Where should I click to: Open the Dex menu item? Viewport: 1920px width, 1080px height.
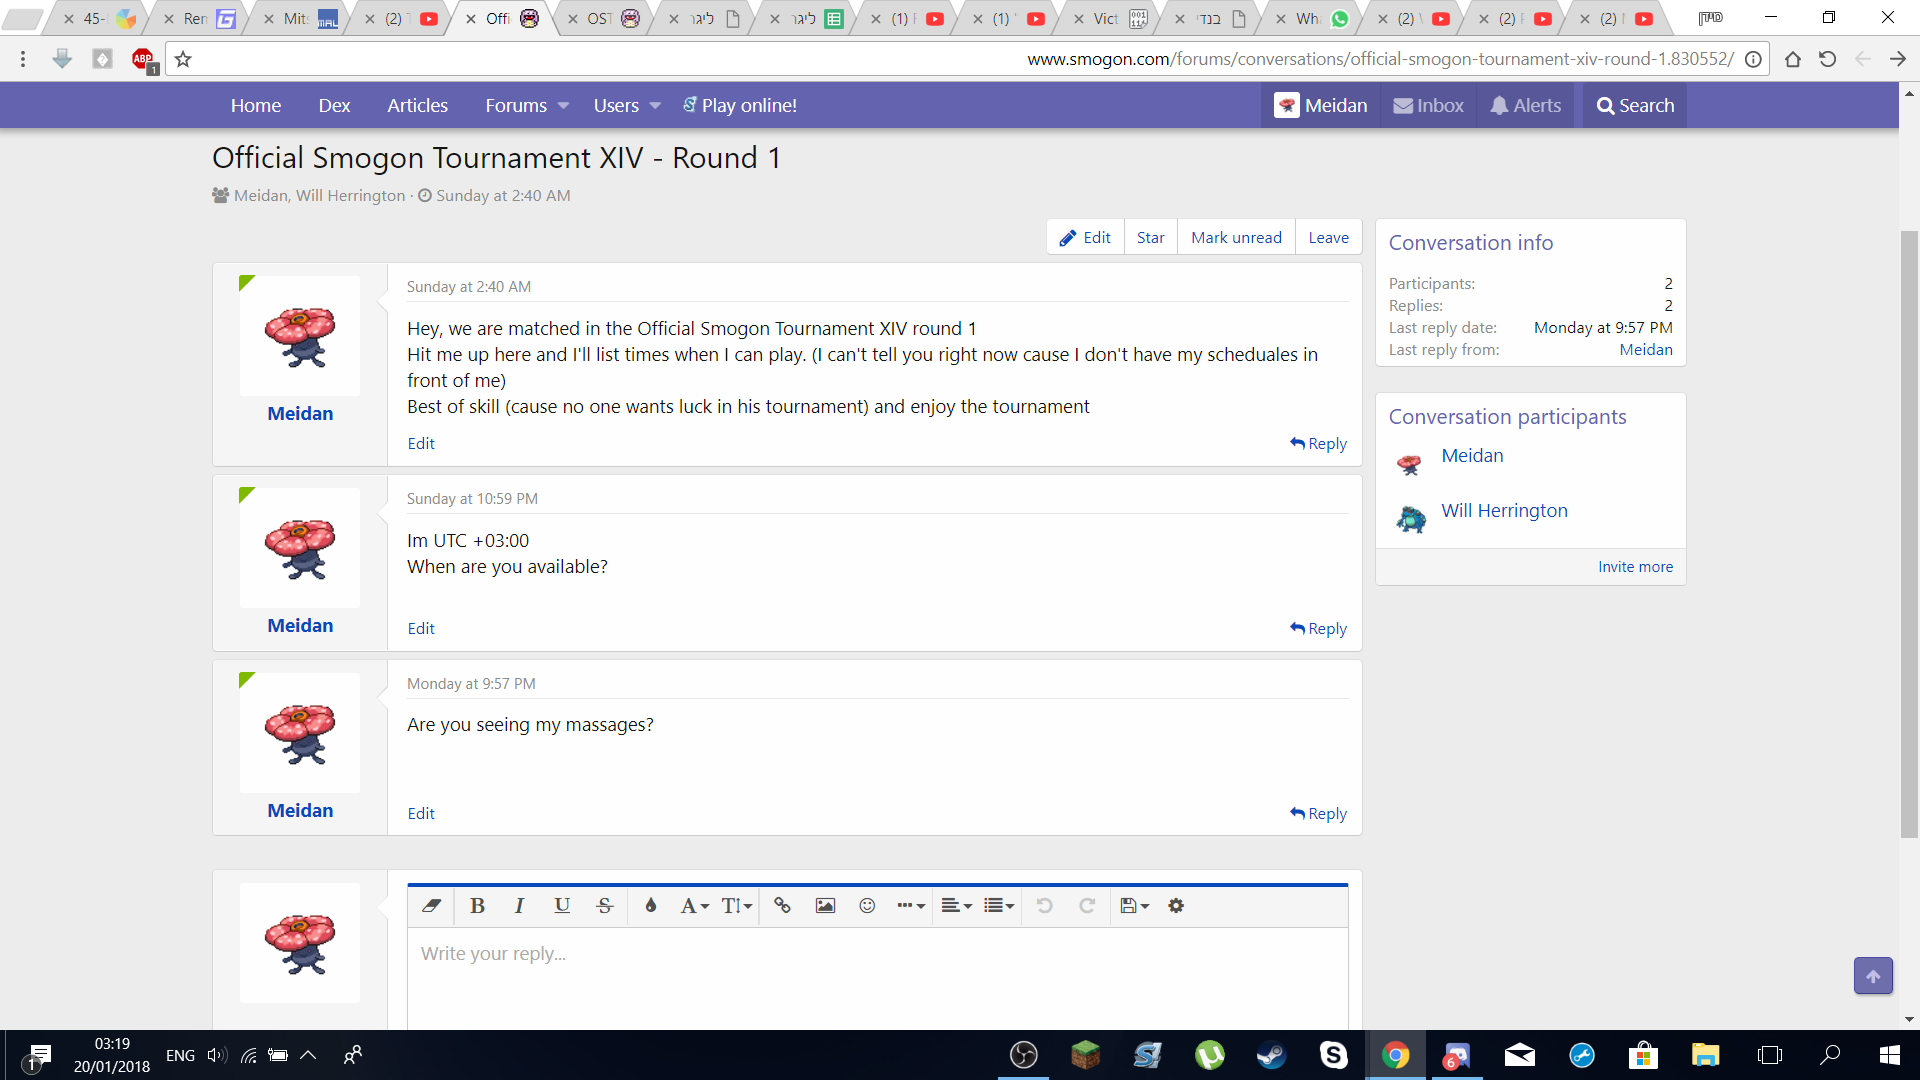pos(334,106)
